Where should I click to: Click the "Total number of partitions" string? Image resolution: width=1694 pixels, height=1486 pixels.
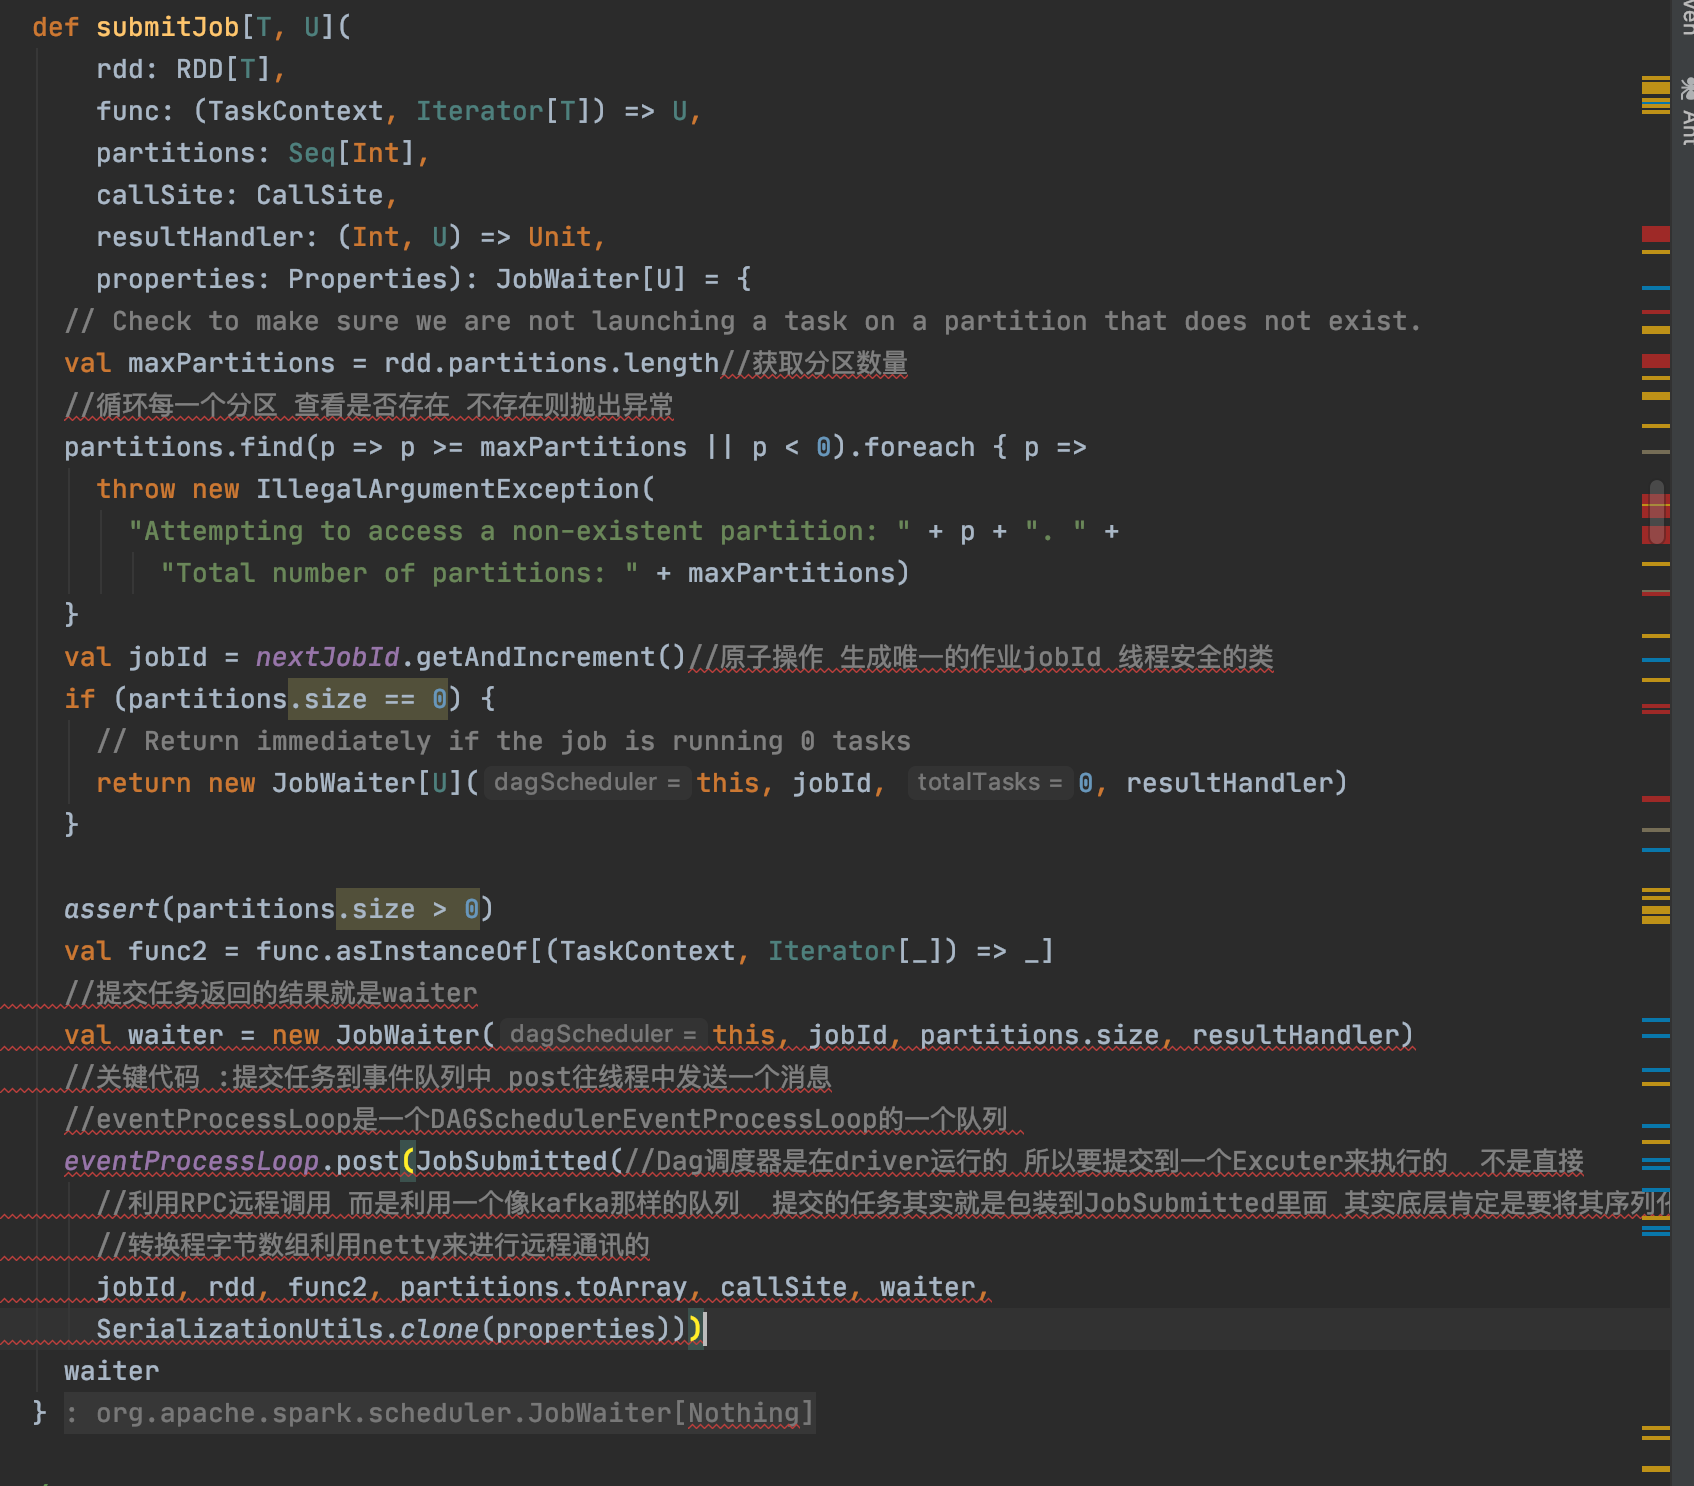(x=400, y=573)
